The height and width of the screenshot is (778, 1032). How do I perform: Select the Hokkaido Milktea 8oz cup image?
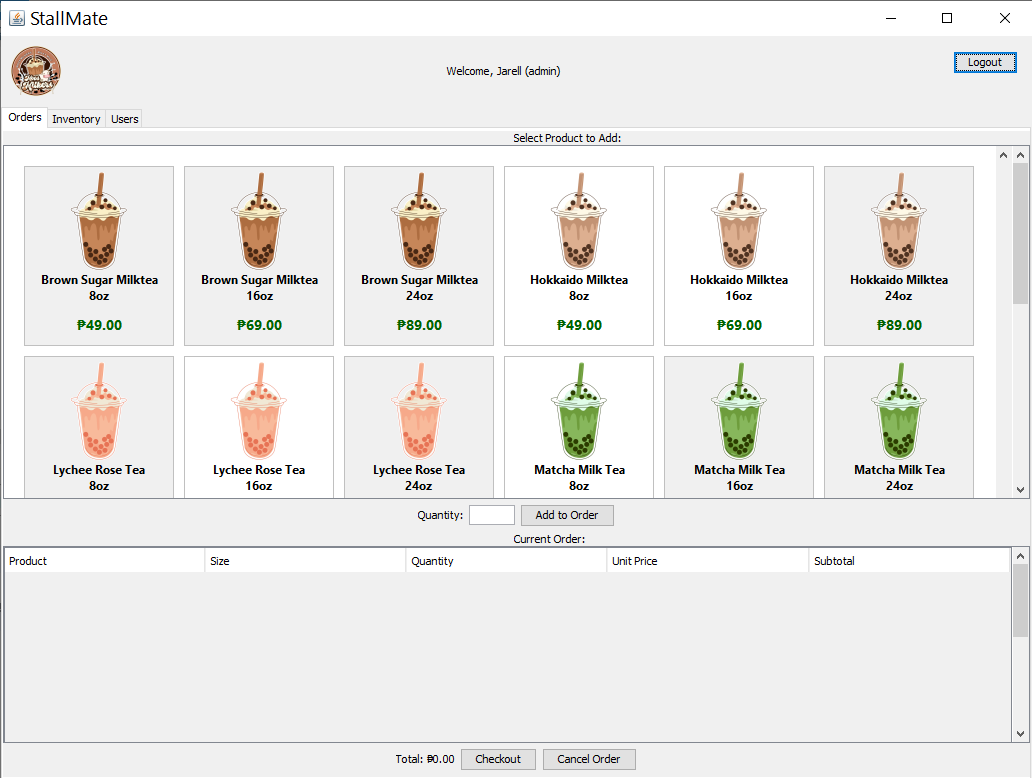coord(579,220)
